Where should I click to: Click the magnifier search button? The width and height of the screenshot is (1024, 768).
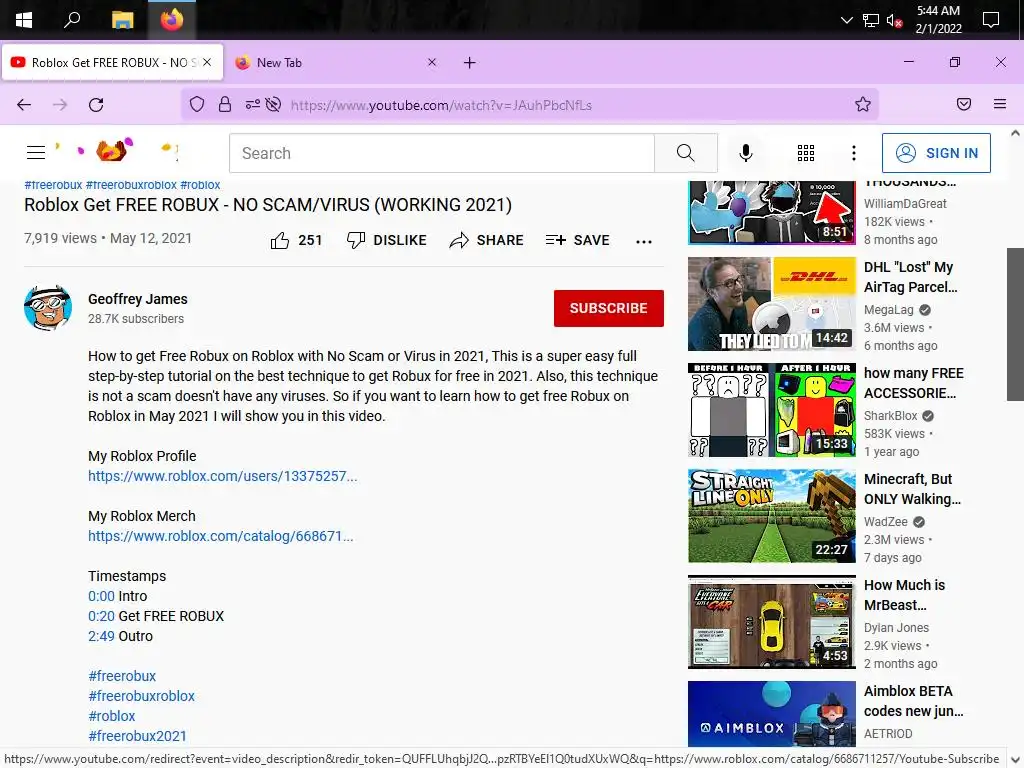pos(686,153)
